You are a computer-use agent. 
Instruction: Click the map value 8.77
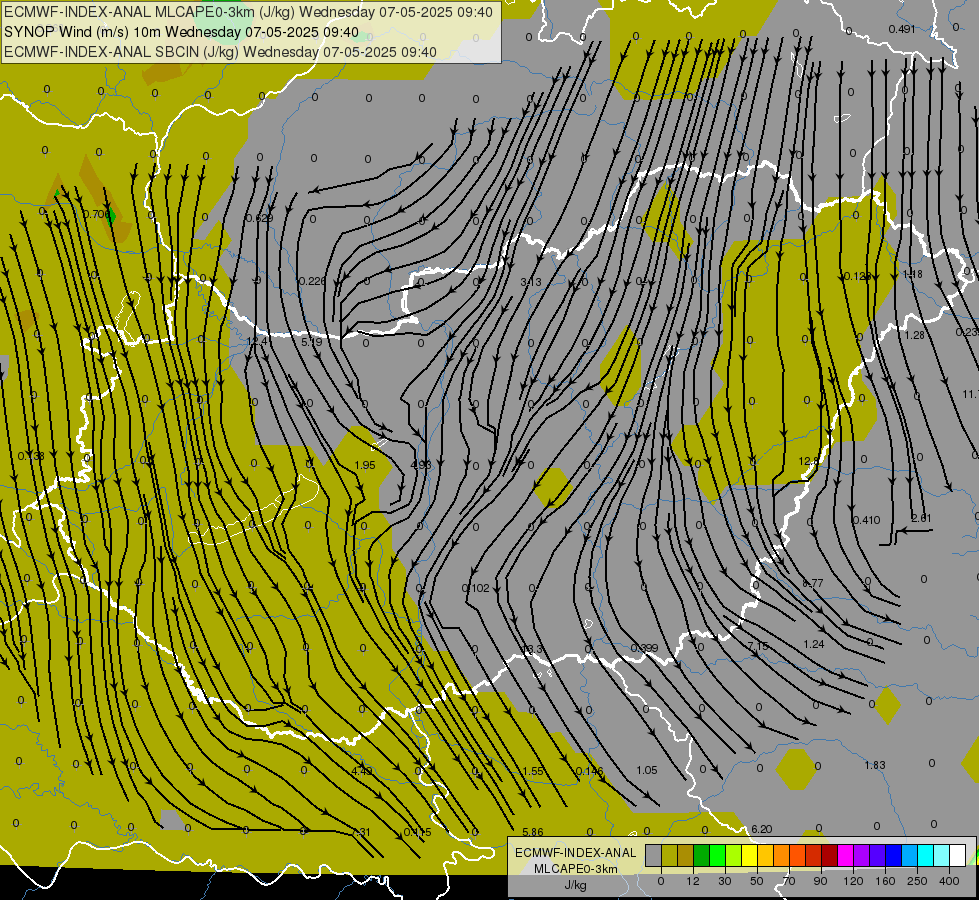(x=812, y=583)
